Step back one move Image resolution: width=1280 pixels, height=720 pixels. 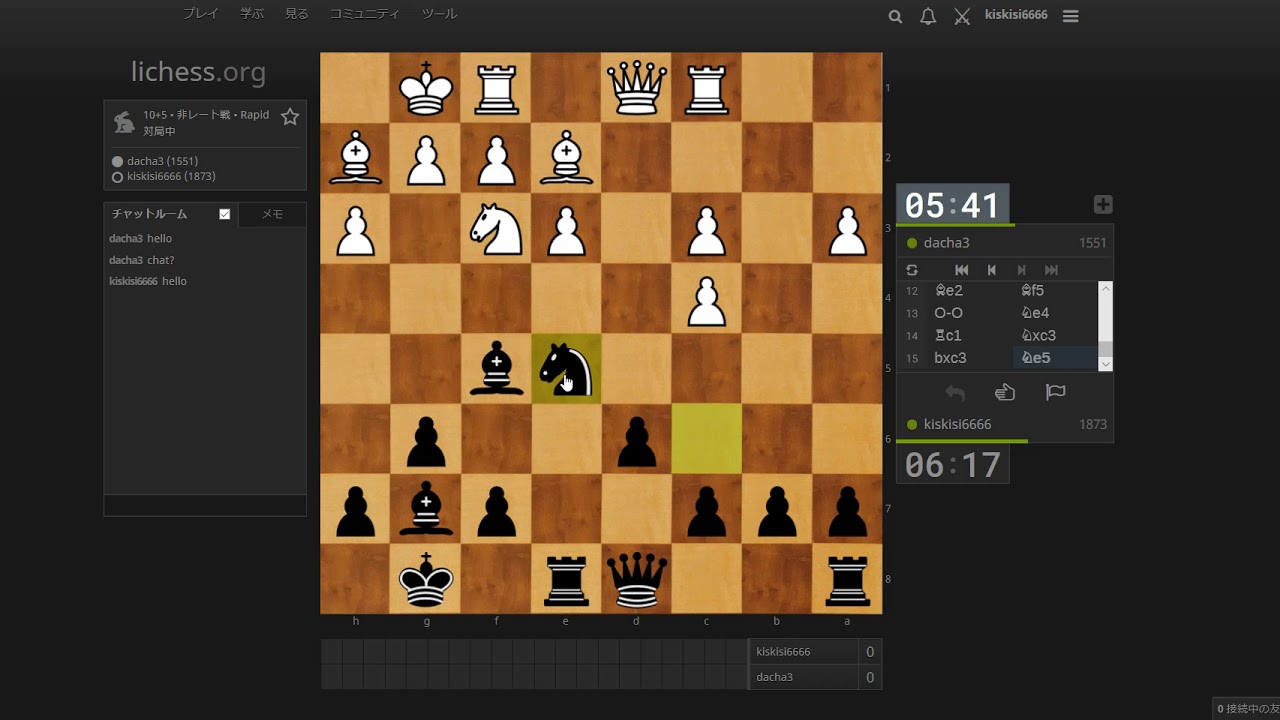coord(991,270)
